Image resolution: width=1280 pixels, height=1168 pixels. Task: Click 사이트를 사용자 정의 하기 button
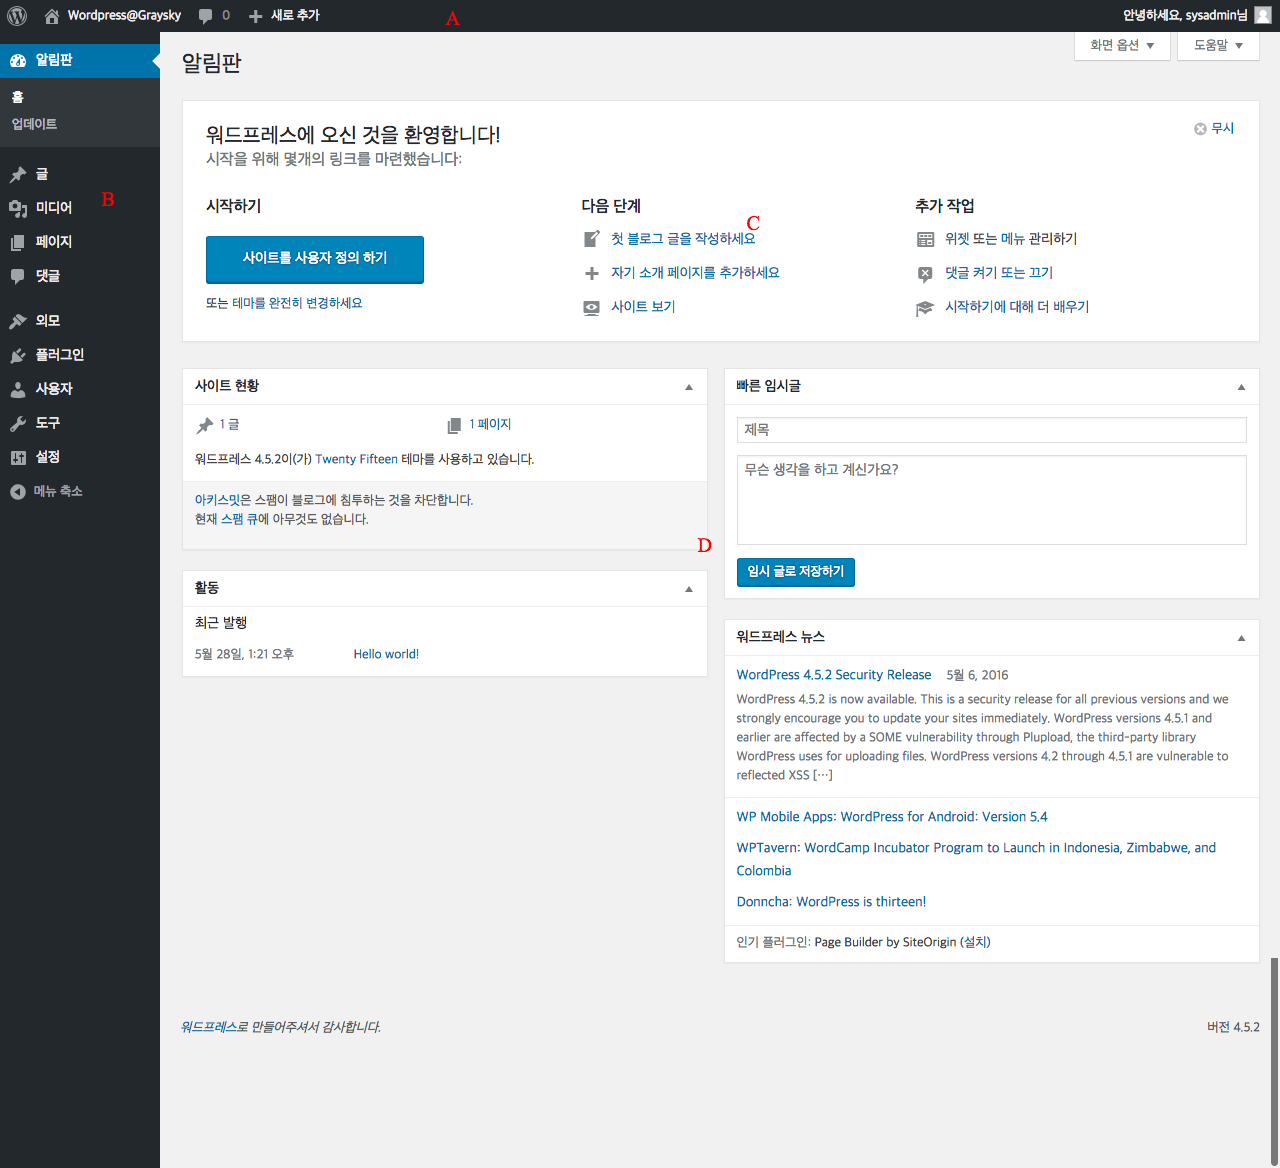point(315,260)
